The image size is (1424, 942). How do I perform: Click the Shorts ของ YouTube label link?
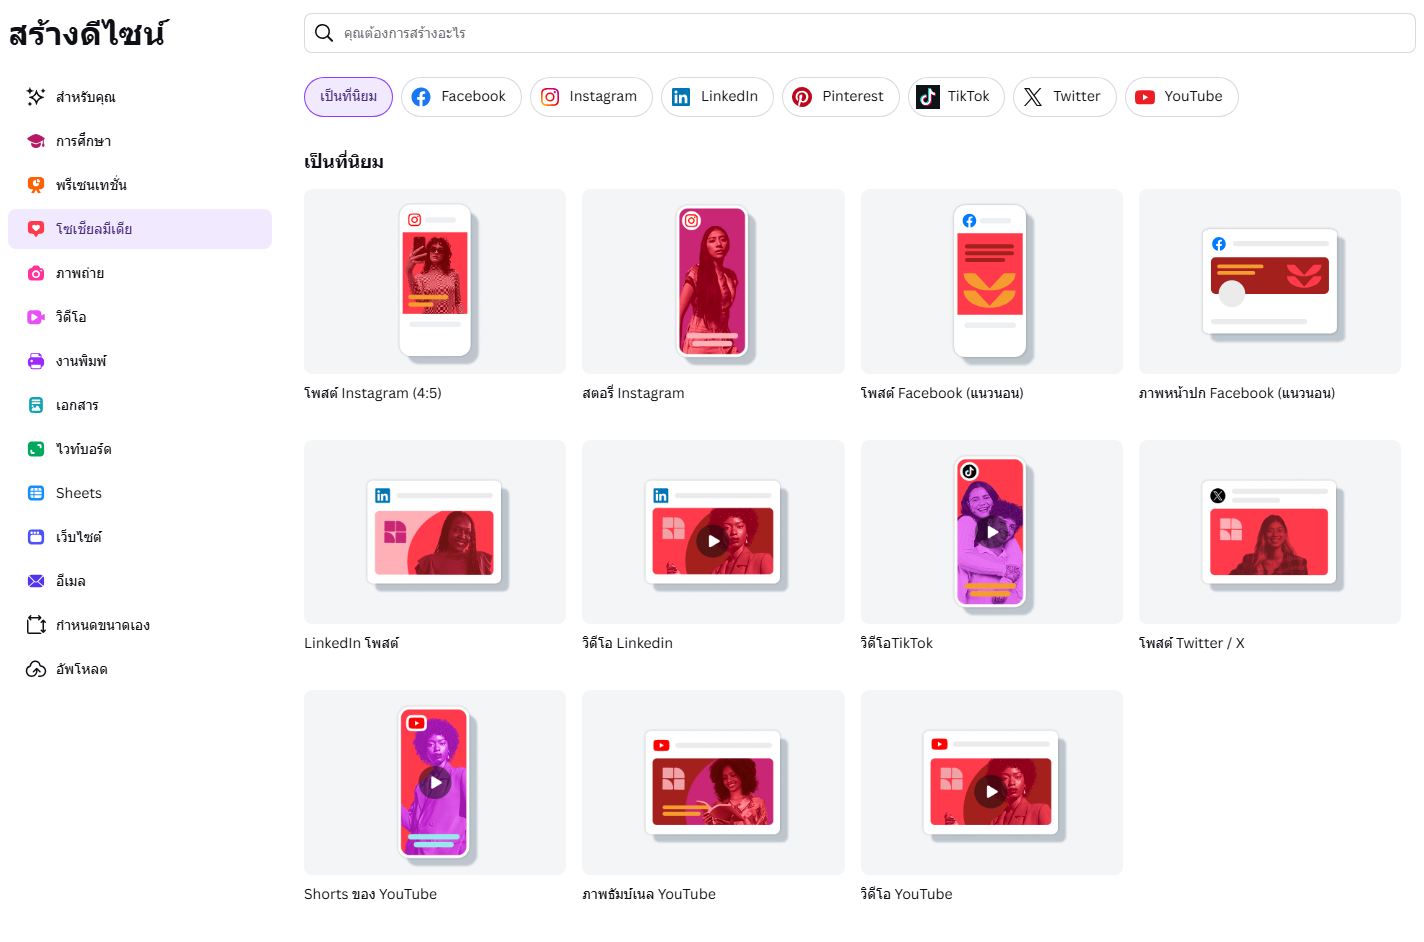pyautogui.click(x=370, y=894)
